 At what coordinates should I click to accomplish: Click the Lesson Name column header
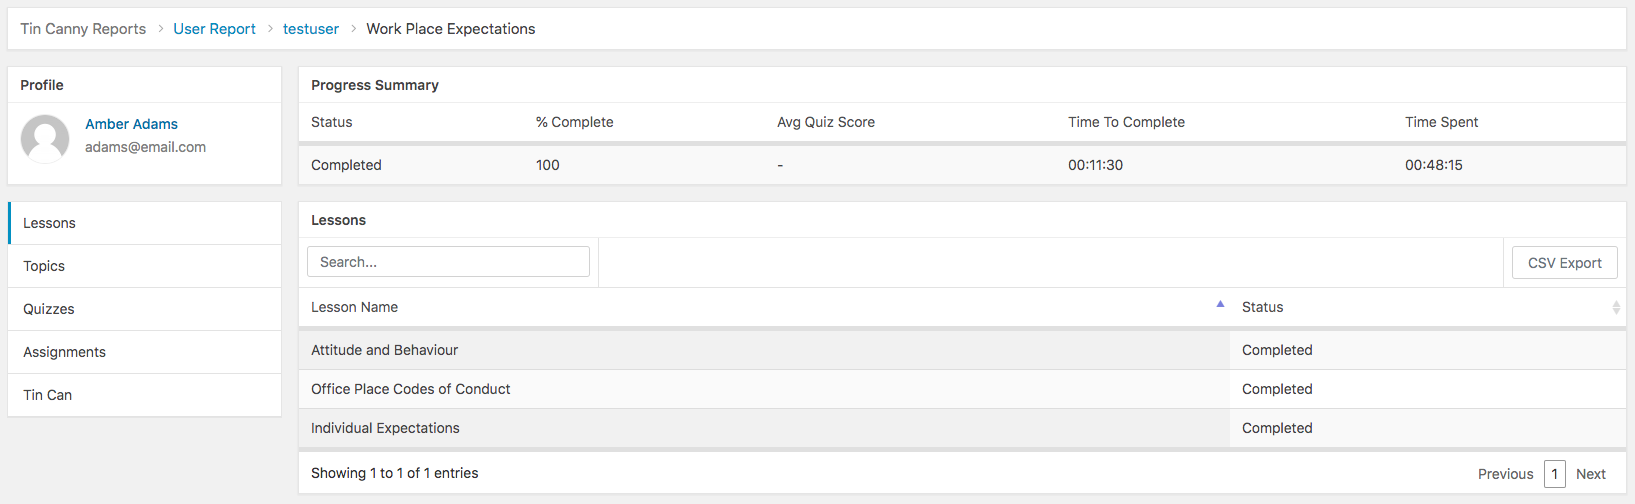pos(355,307)
